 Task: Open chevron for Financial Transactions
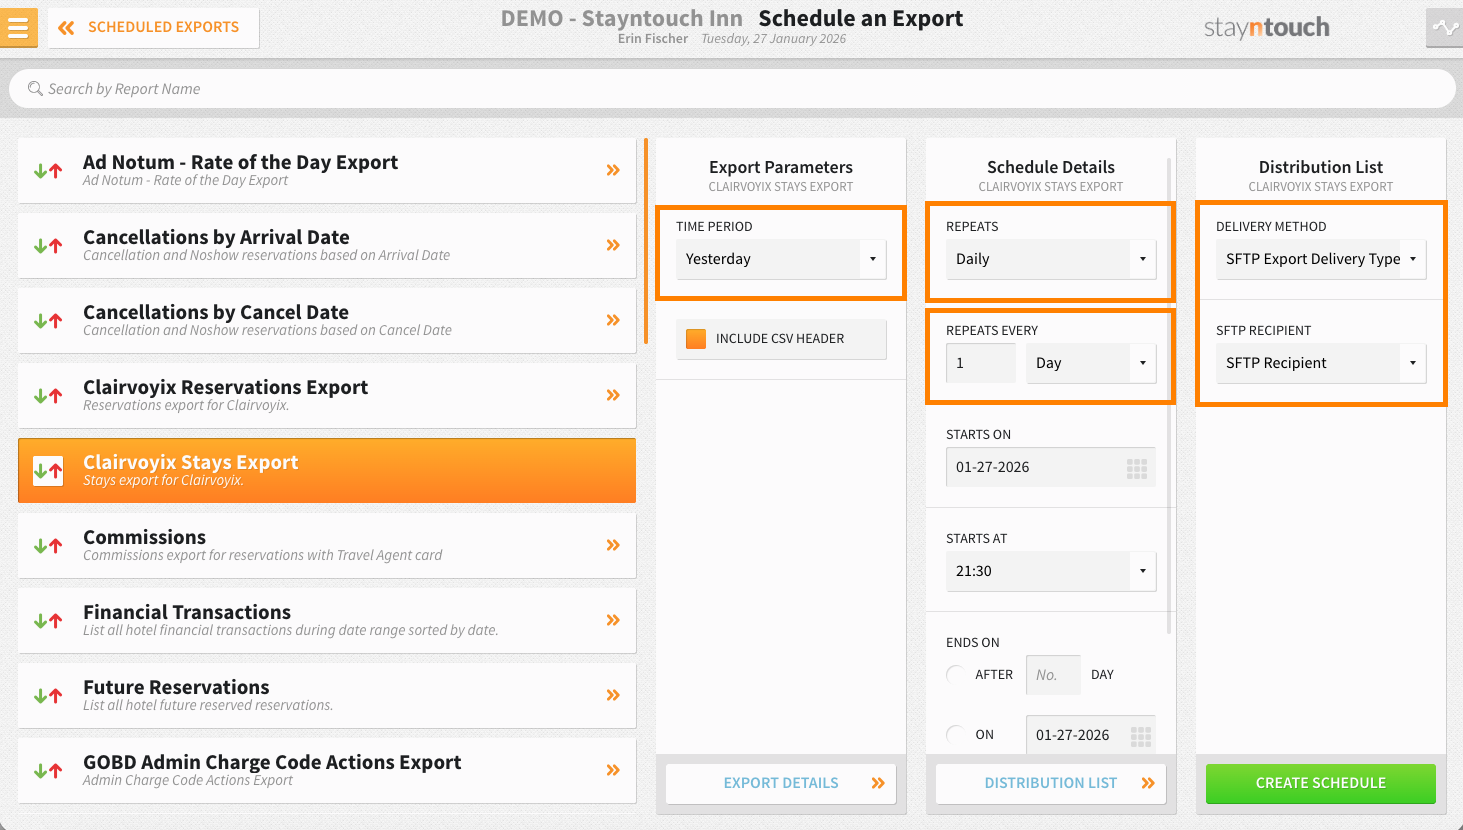point(613,621)
